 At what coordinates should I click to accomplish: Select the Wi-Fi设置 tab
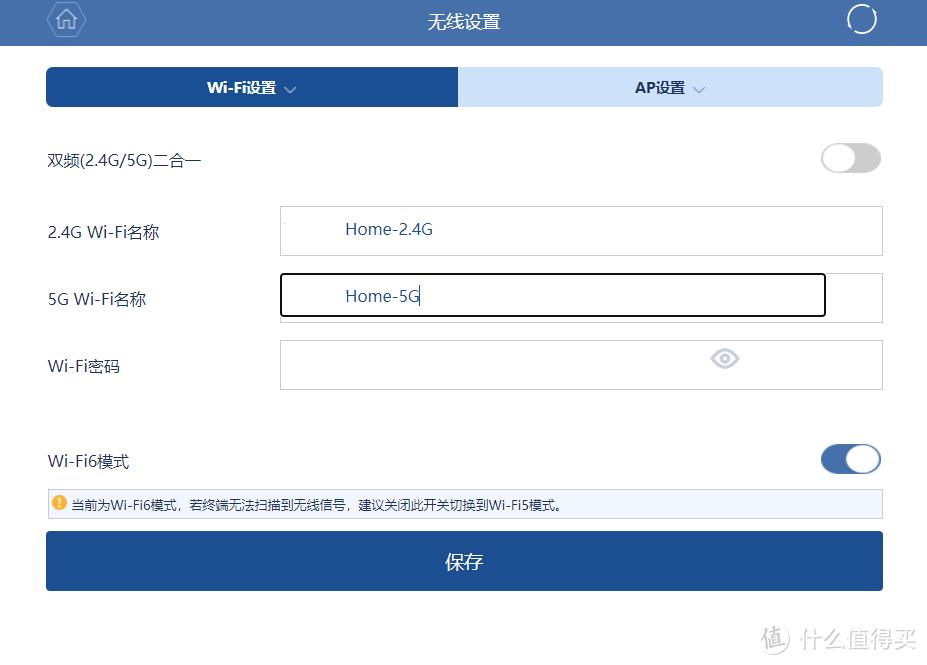[x=251, y=87]
